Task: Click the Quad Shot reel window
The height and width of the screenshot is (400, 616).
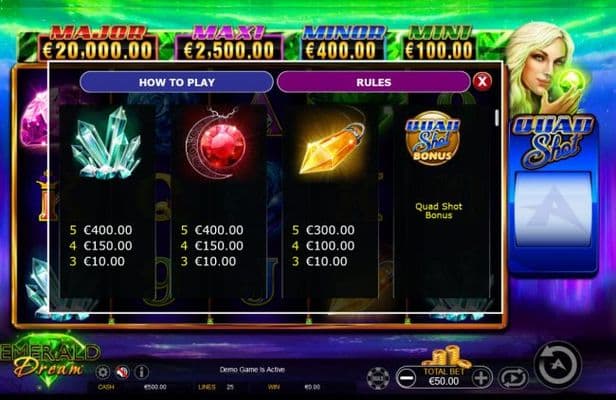Action: (x=553, y=209)
